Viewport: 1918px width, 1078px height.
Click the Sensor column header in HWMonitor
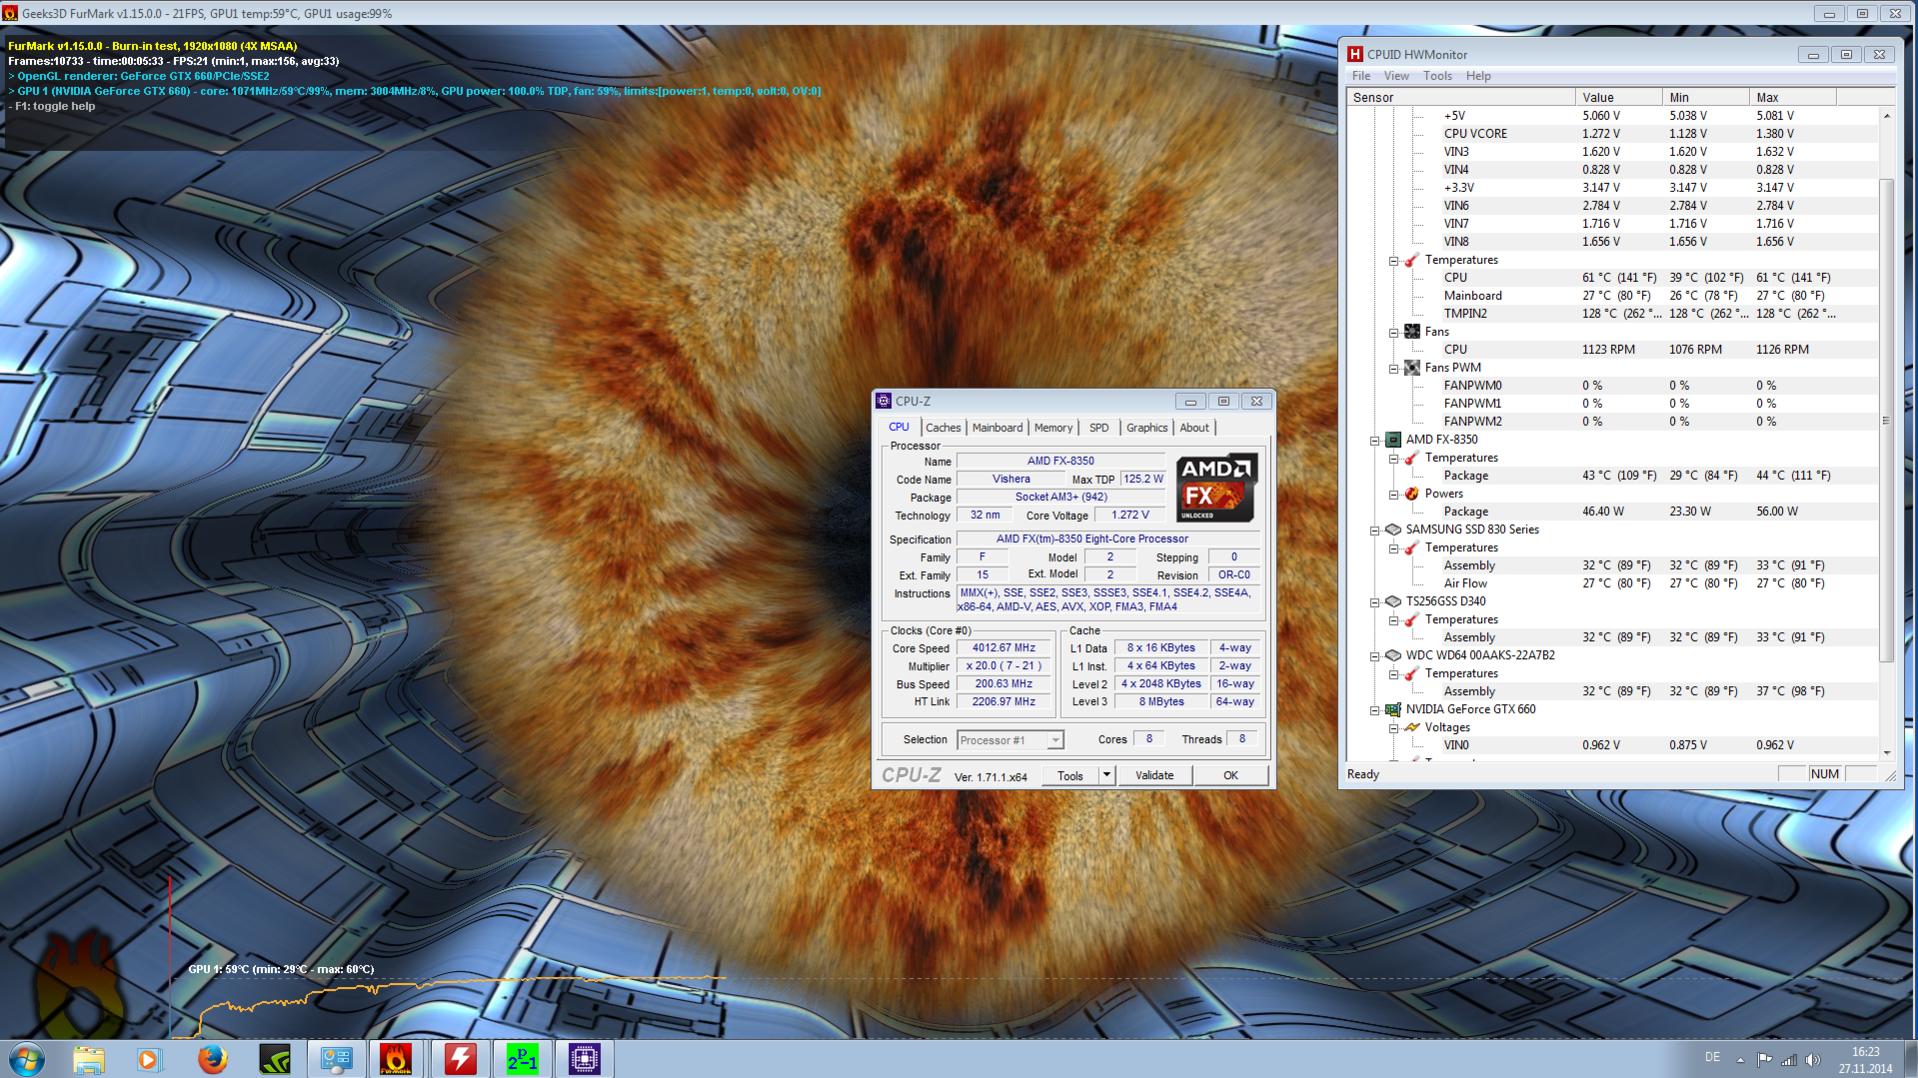click(1461, 97)
